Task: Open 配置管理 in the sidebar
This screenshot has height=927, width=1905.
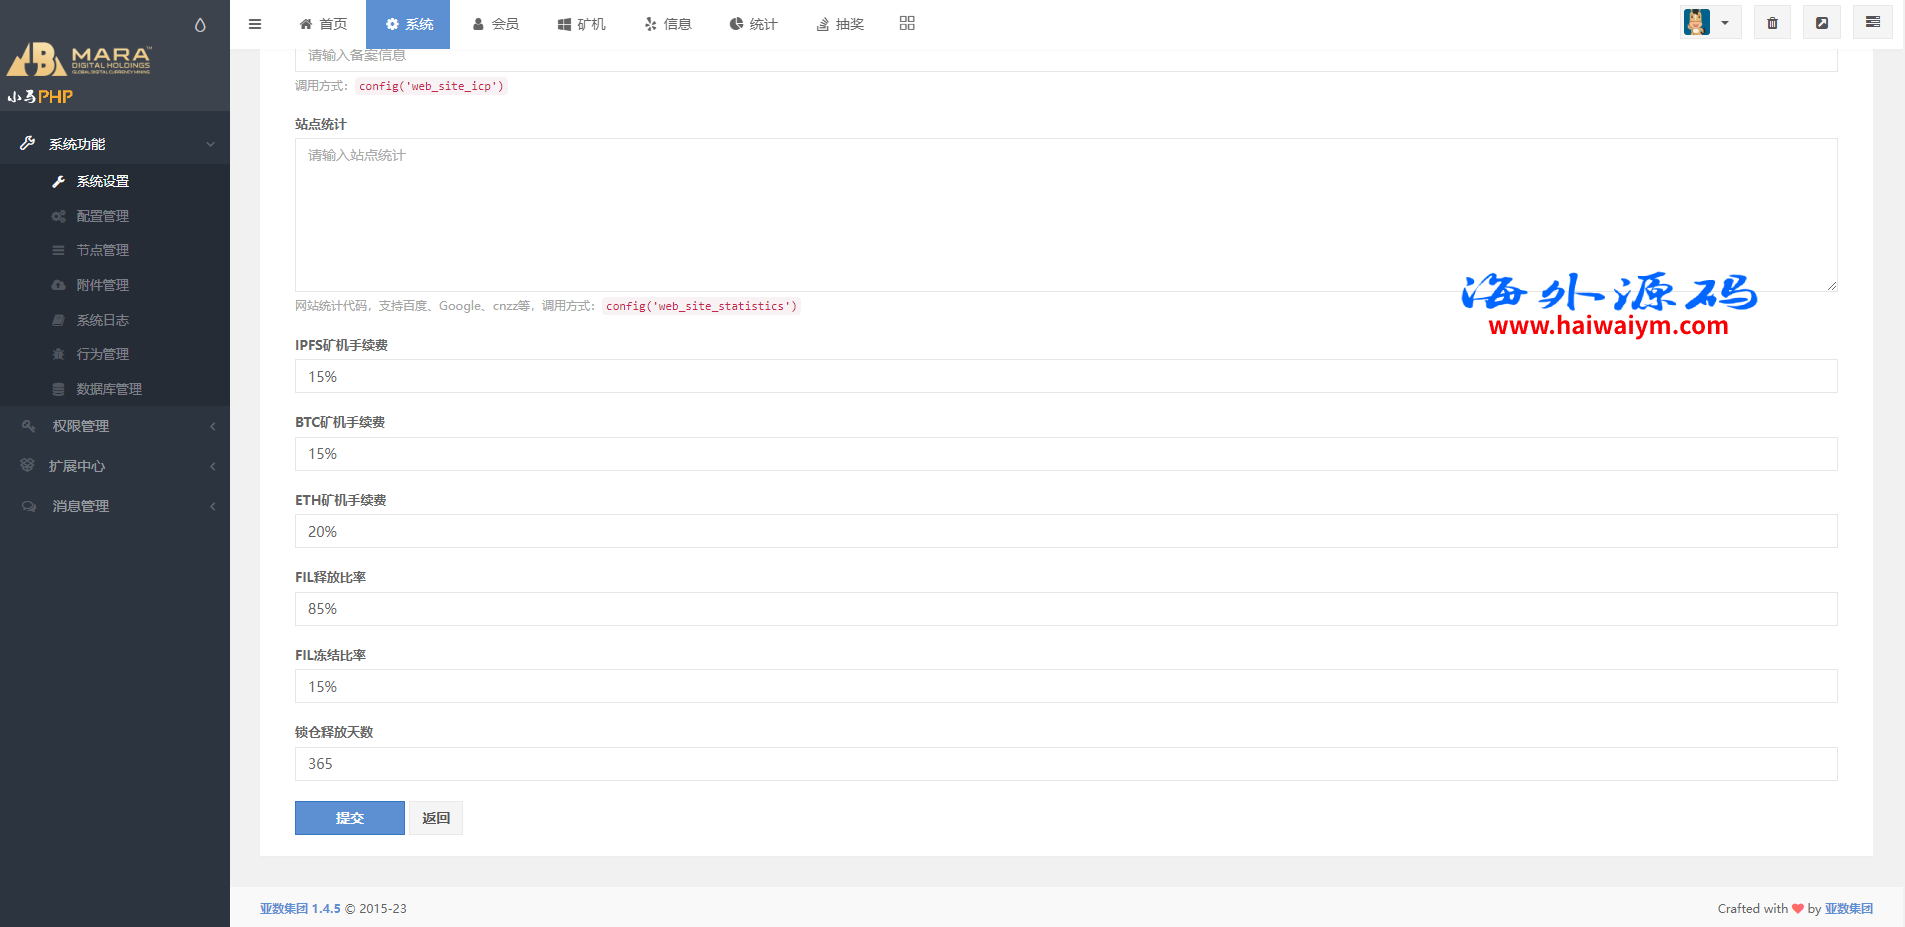Action: [x=102, y=216]
